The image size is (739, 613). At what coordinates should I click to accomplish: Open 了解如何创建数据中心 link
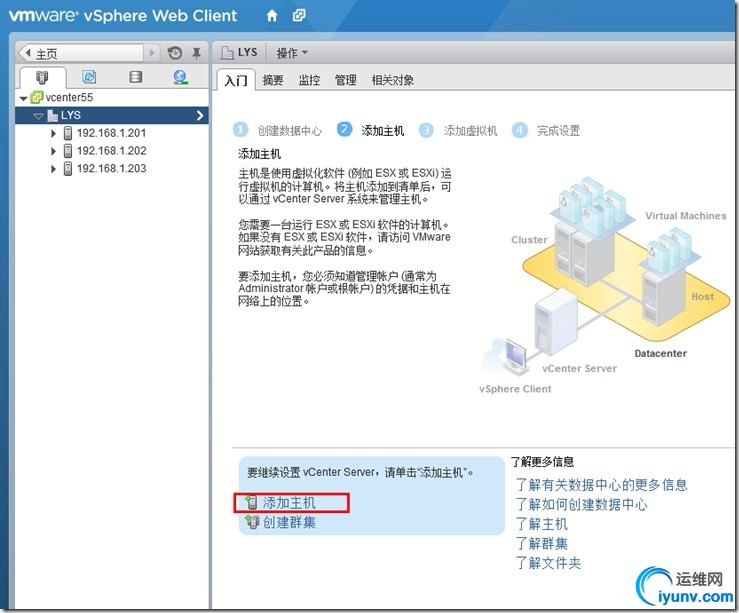click(x=582, y=504)
